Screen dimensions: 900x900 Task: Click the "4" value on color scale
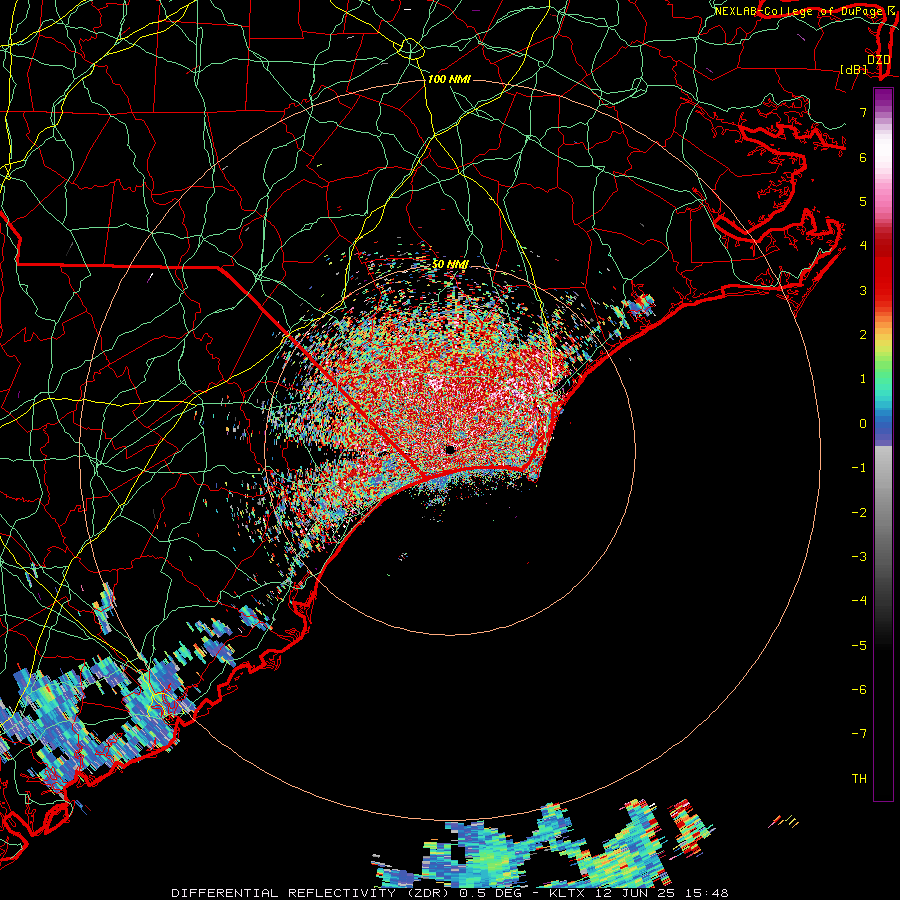pos(863,246)
